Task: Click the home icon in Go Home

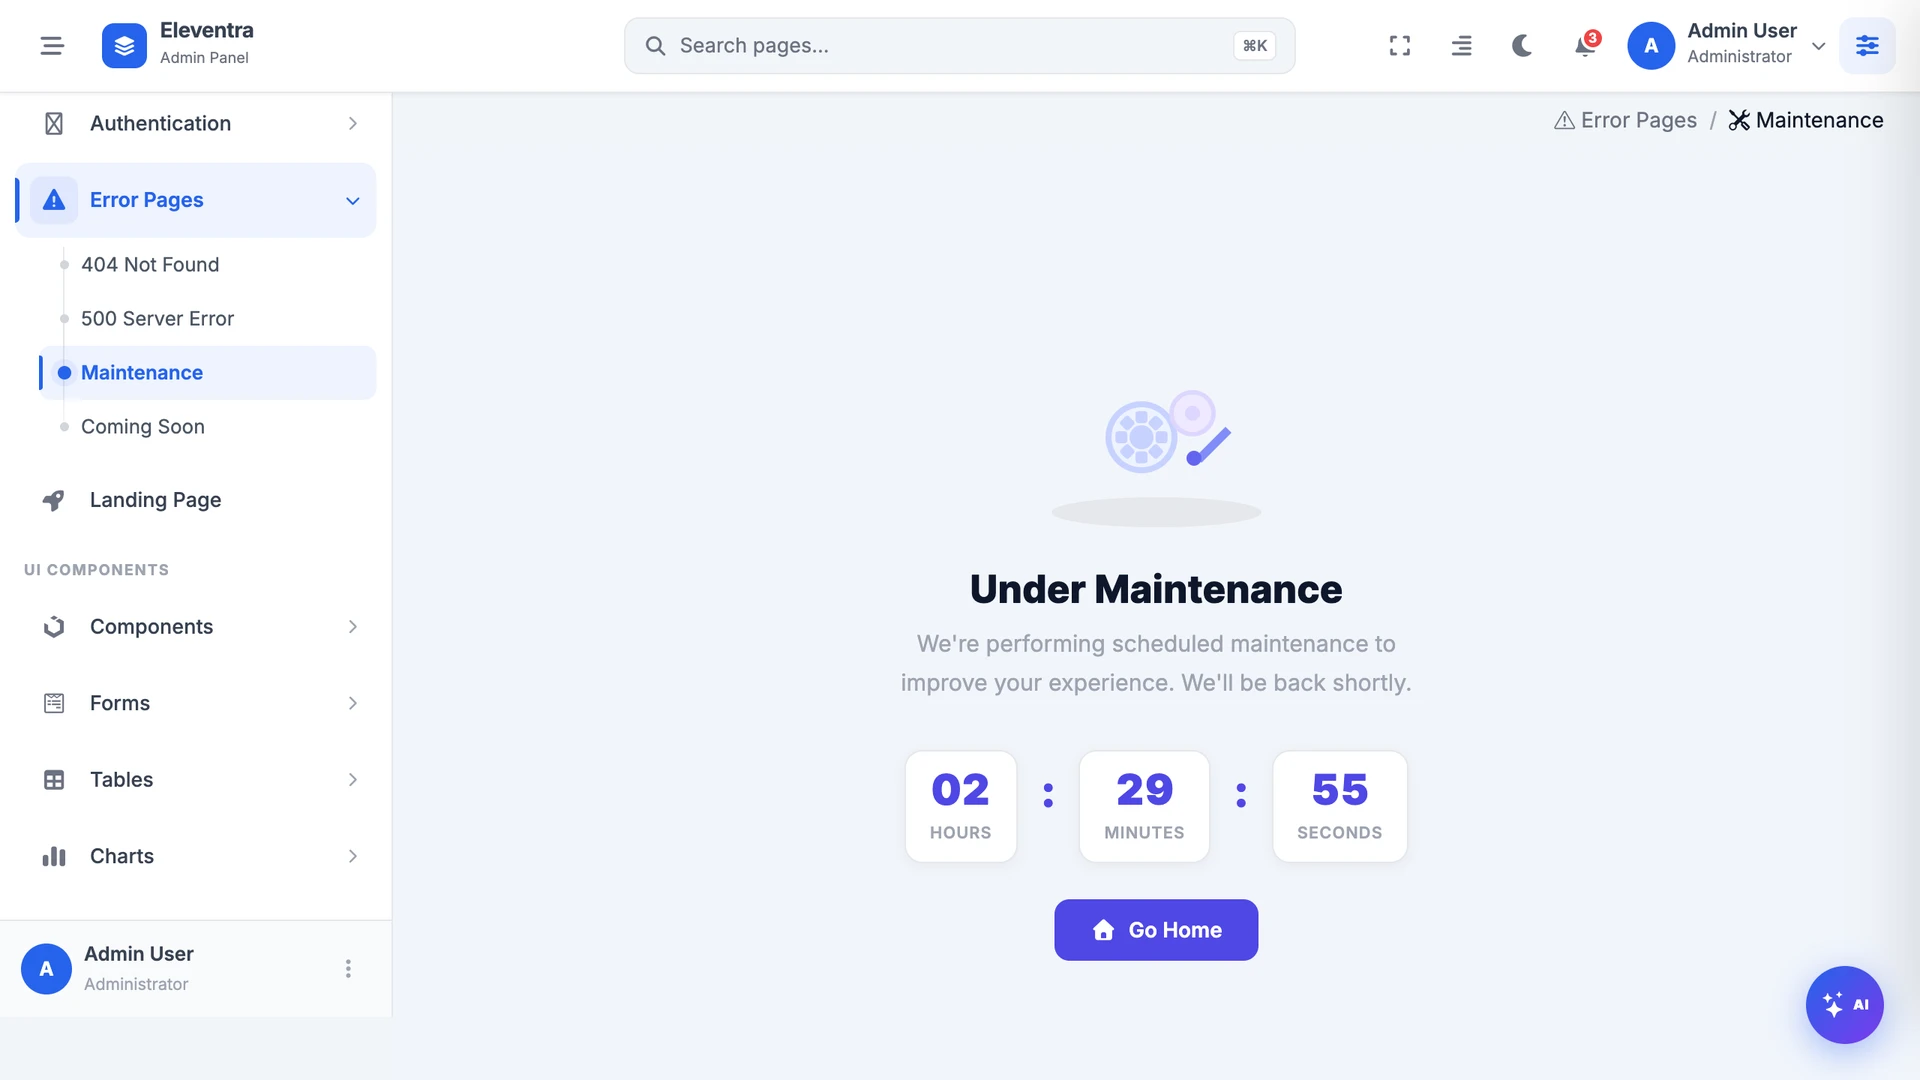Action: (1103, 930)
